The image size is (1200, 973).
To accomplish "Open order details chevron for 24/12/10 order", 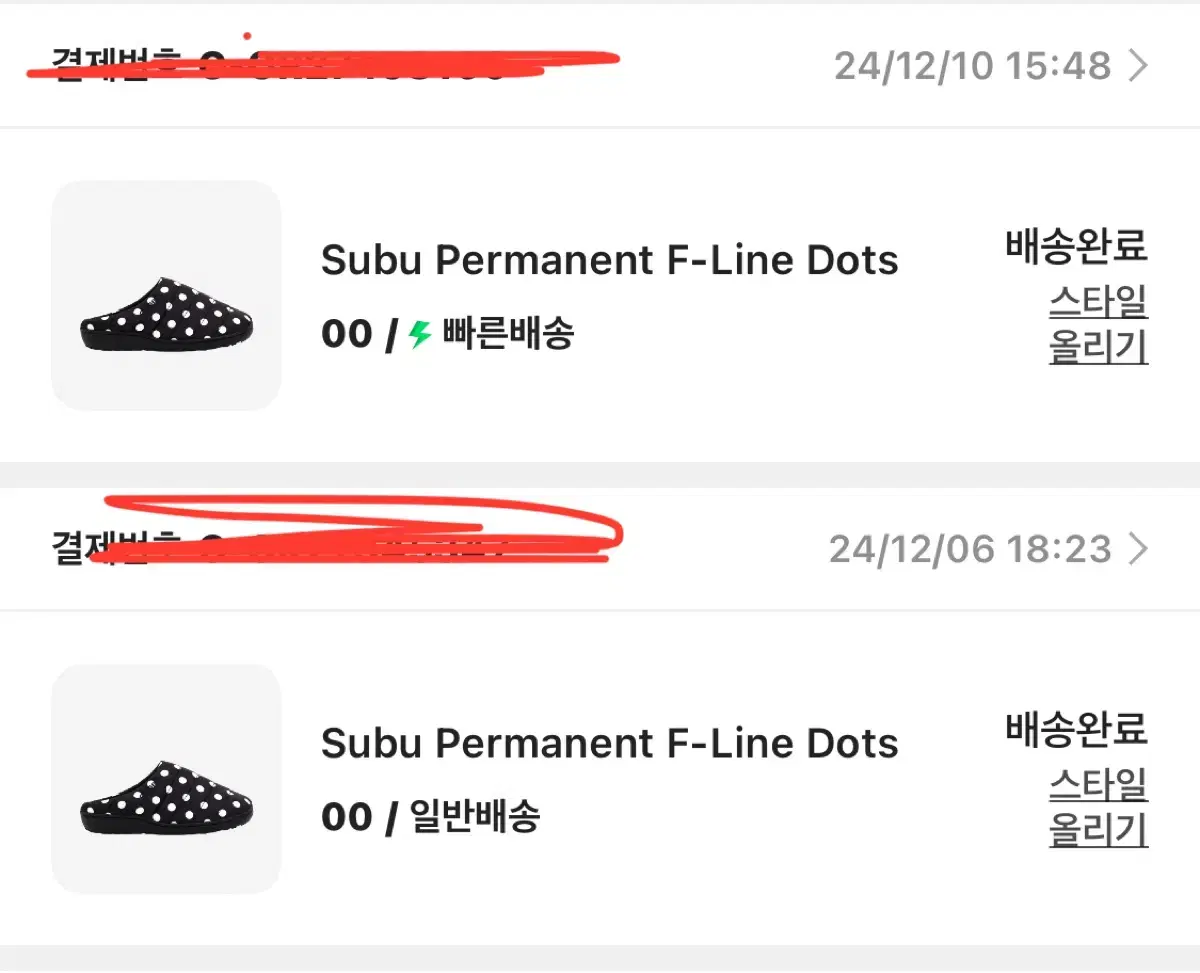I will 1138,66.
